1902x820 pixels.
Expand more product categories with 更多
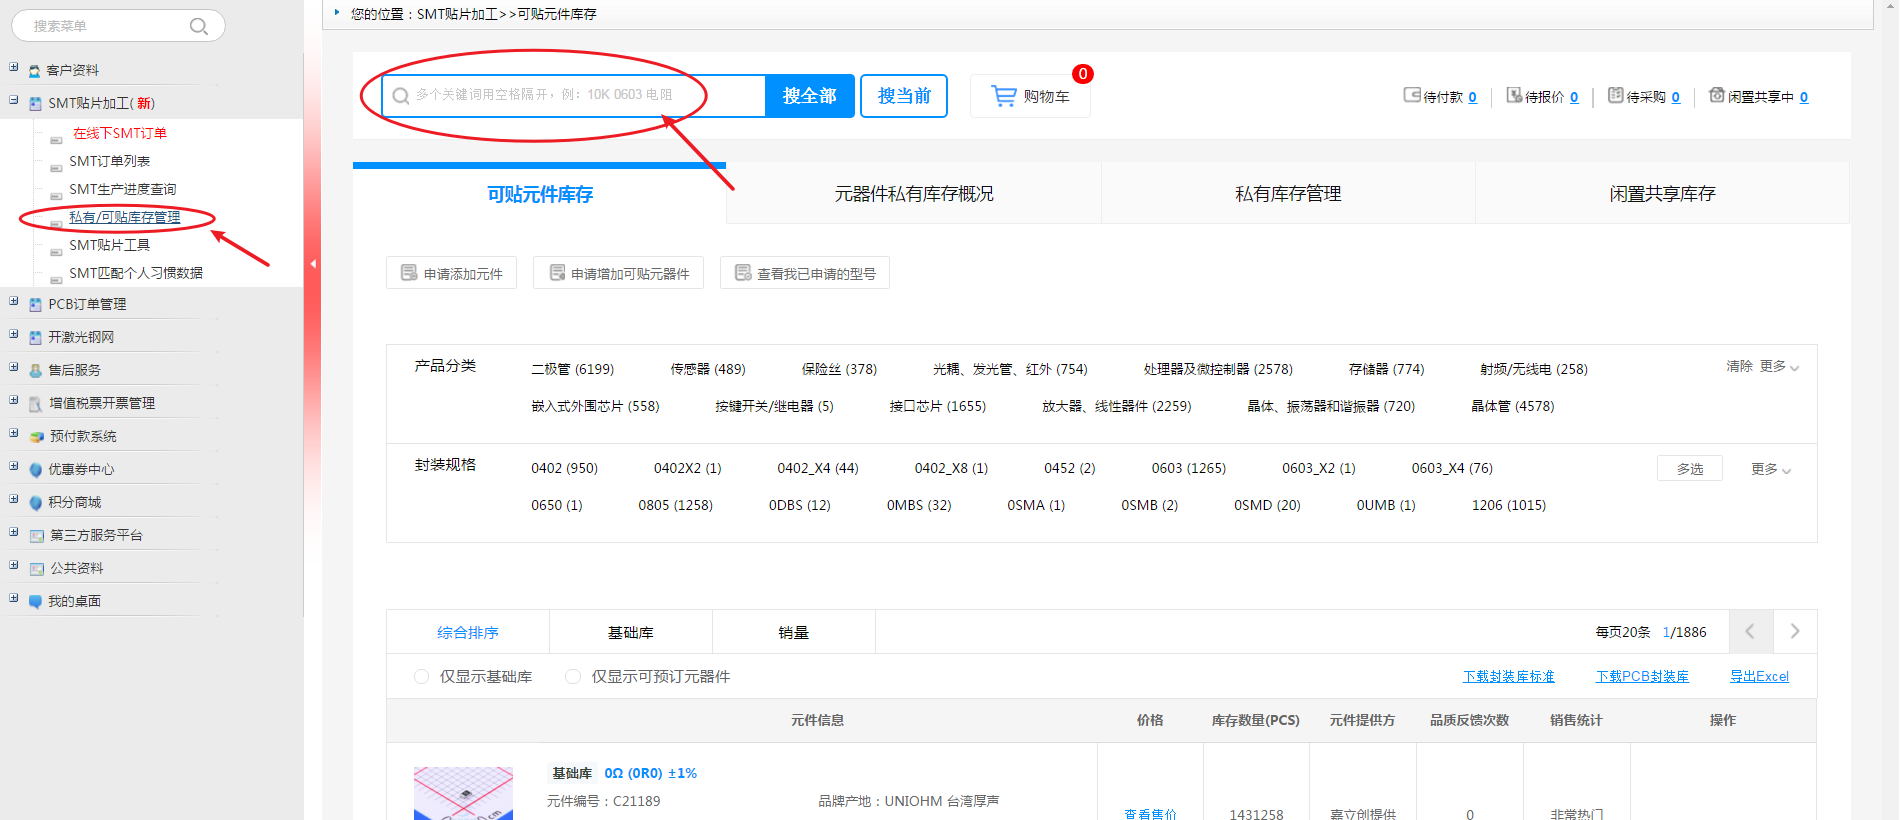pos(1779,367)
